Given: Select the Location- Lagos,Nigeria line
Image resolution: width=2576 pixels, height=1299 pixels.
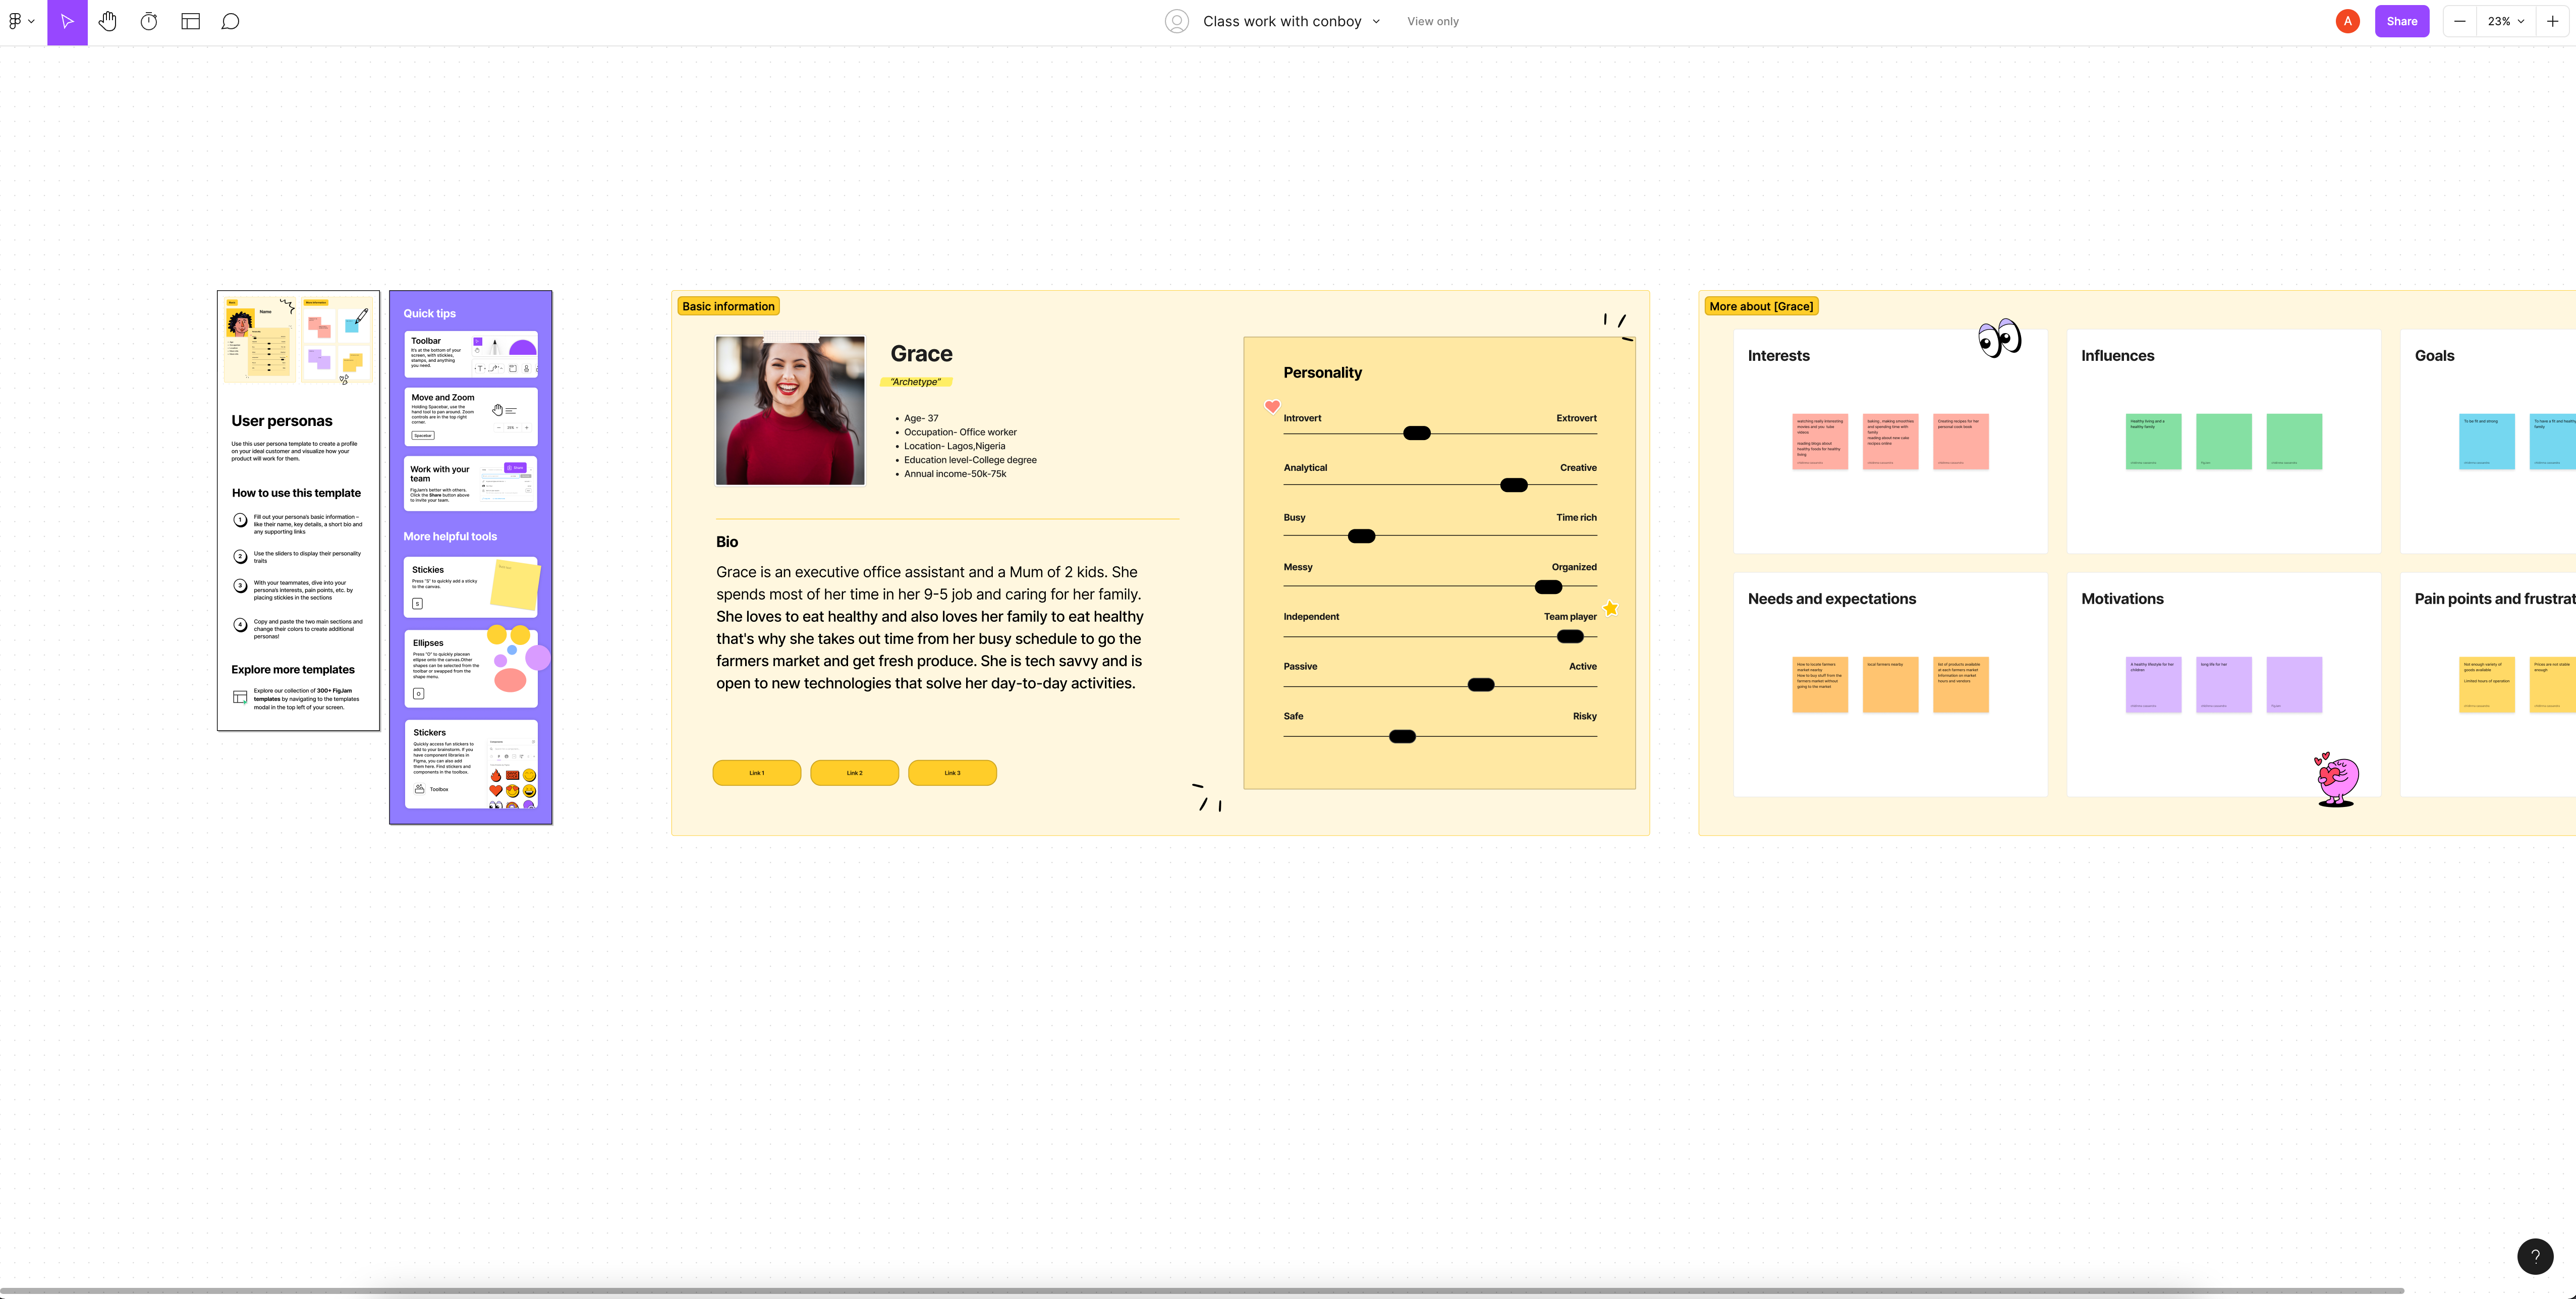Looking at the screenshot, I should [x=954, y=447].
